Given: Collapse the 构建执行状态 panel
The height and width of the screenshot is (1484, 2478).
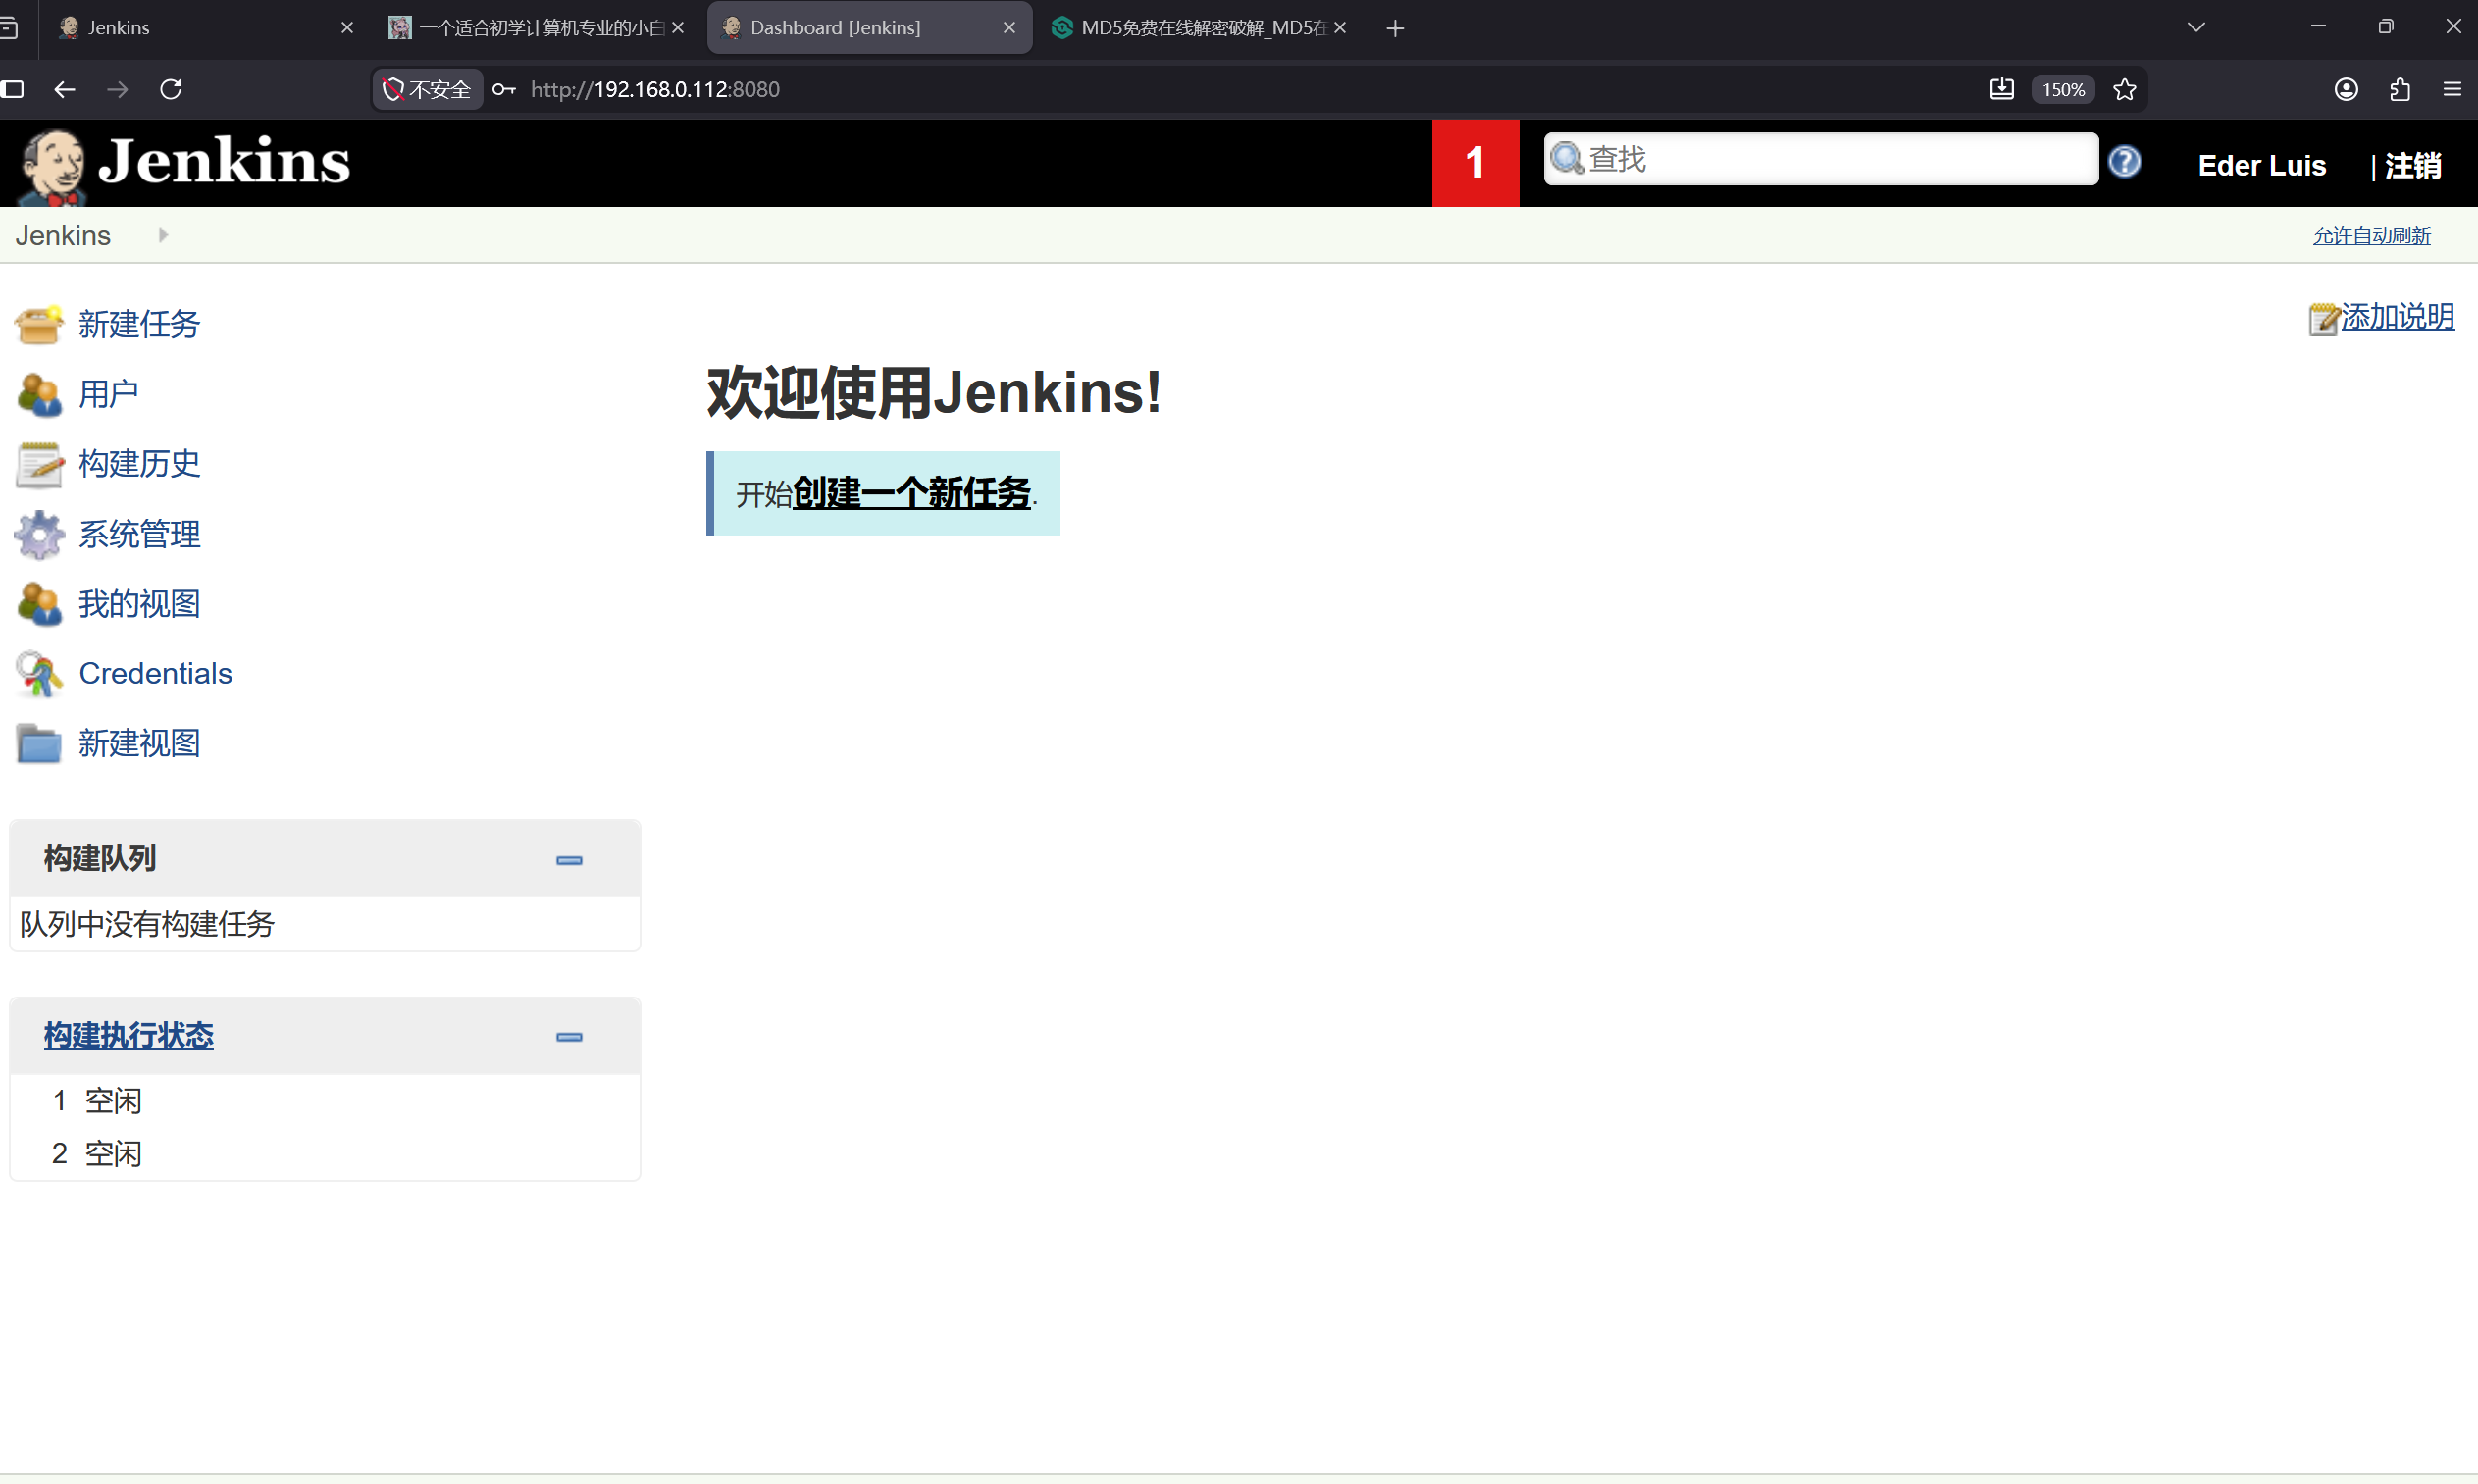Looking at the screenshot, I should pos(569,1037).
